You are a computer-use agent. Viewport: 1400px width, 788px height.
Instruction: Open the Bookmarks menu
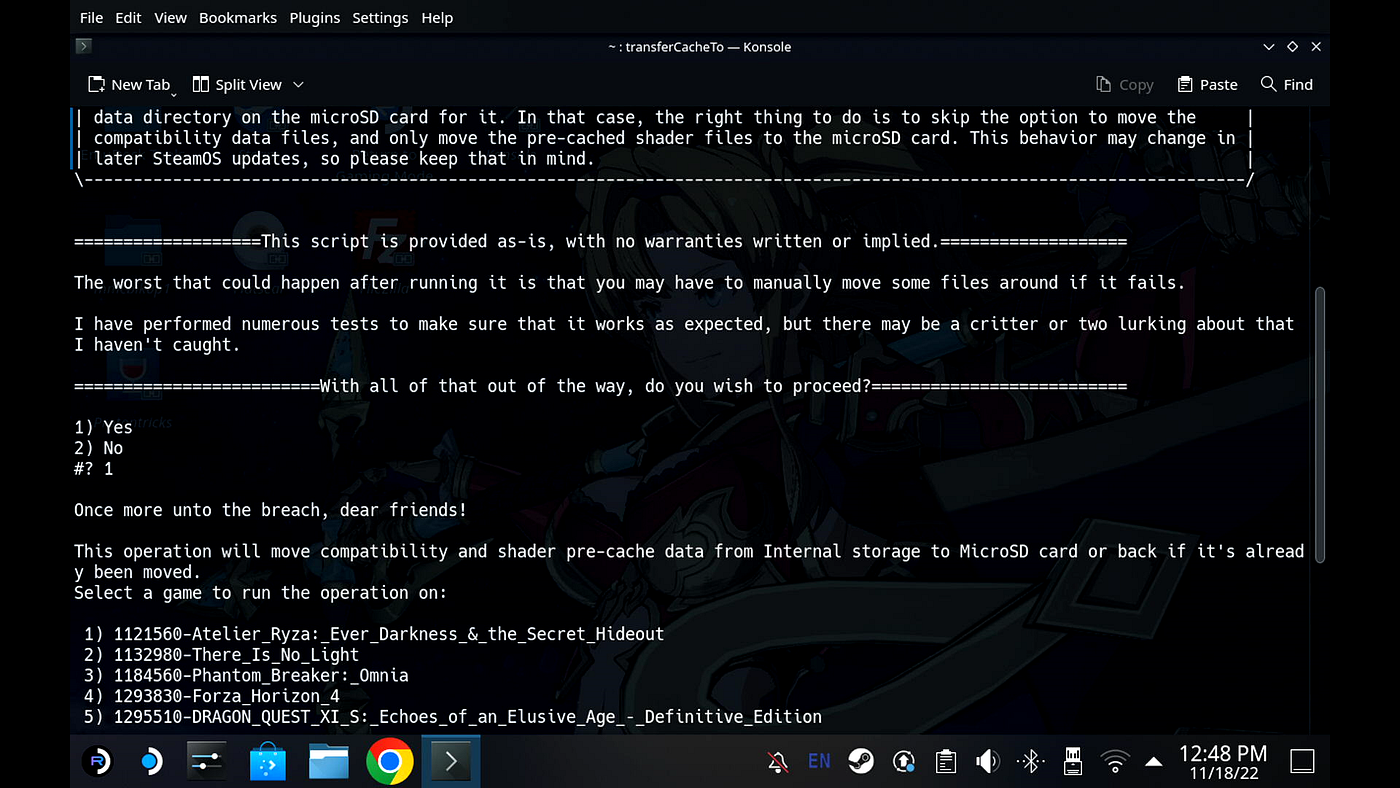click(240, 18)
